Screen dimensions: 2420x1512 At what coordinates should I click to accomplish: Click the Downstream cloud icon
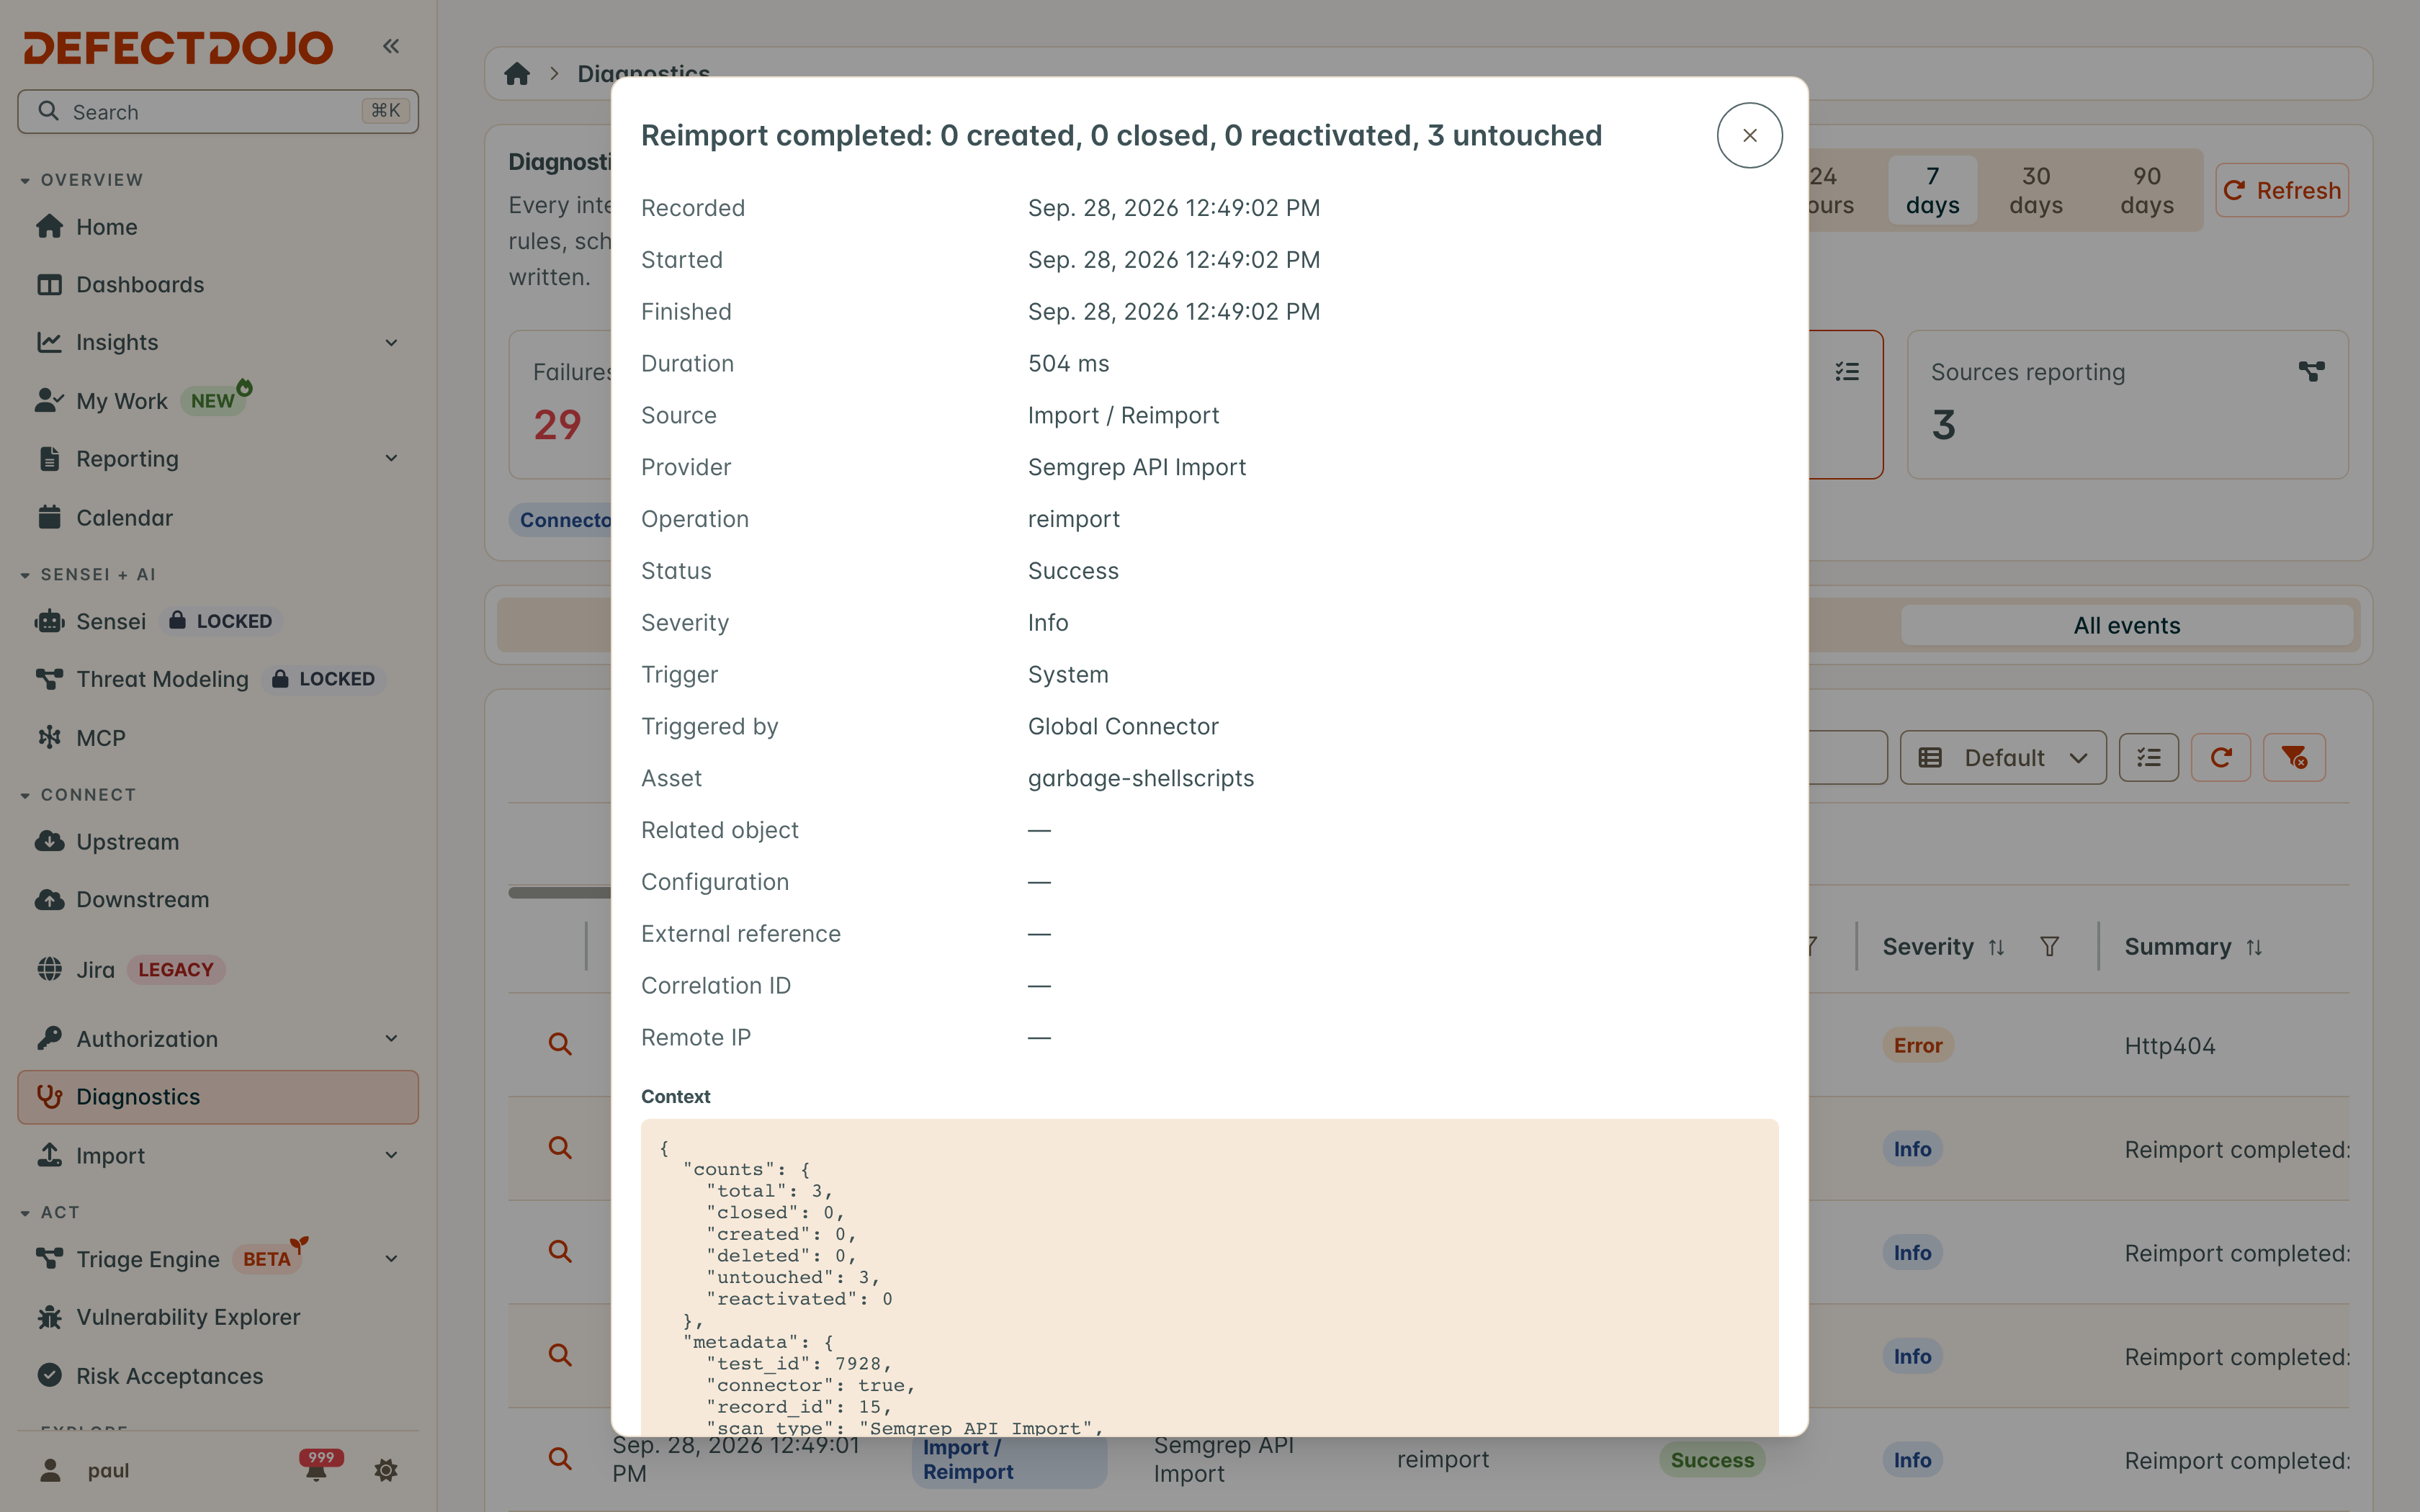[x=49, y=899]
